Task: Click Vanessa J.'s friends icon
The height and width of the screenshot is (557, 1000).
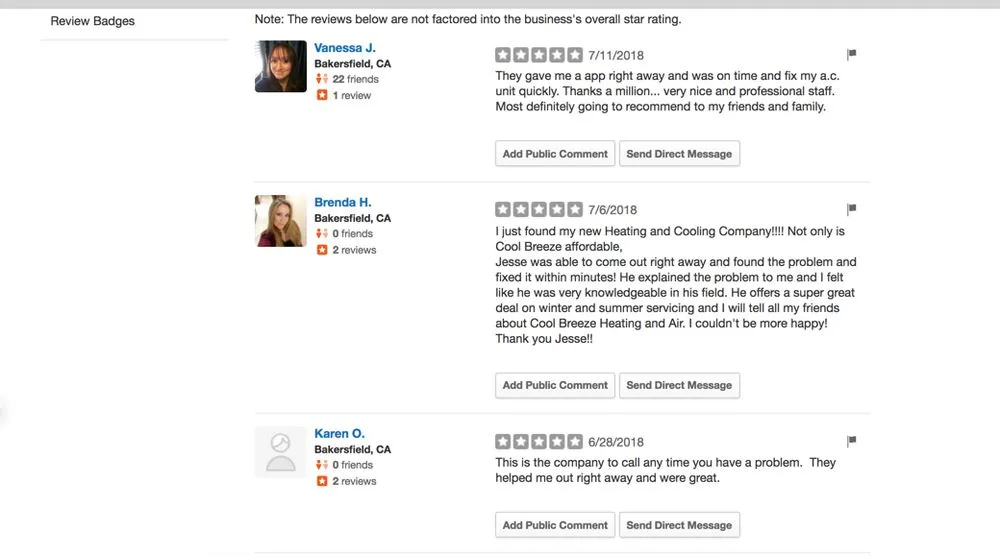Action: coord(322,79)
